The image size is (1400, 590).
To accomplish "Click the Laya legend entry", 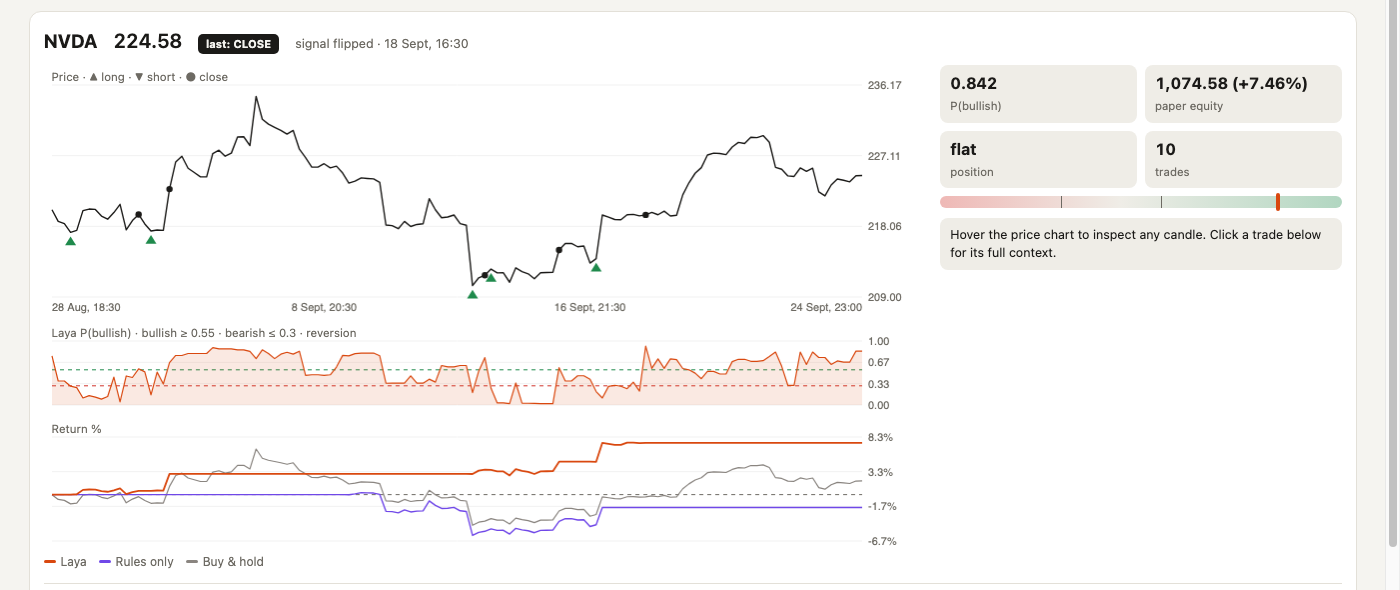I will click(x=65, y=562).
